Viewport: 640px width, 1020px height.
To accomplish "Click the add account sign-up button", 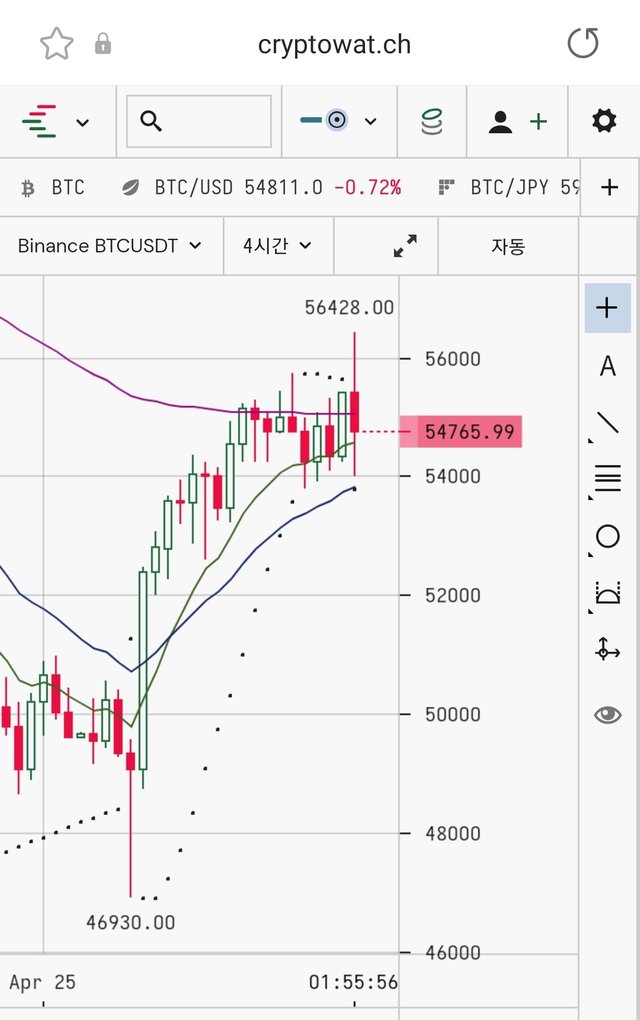I will (x=518, y=121).
